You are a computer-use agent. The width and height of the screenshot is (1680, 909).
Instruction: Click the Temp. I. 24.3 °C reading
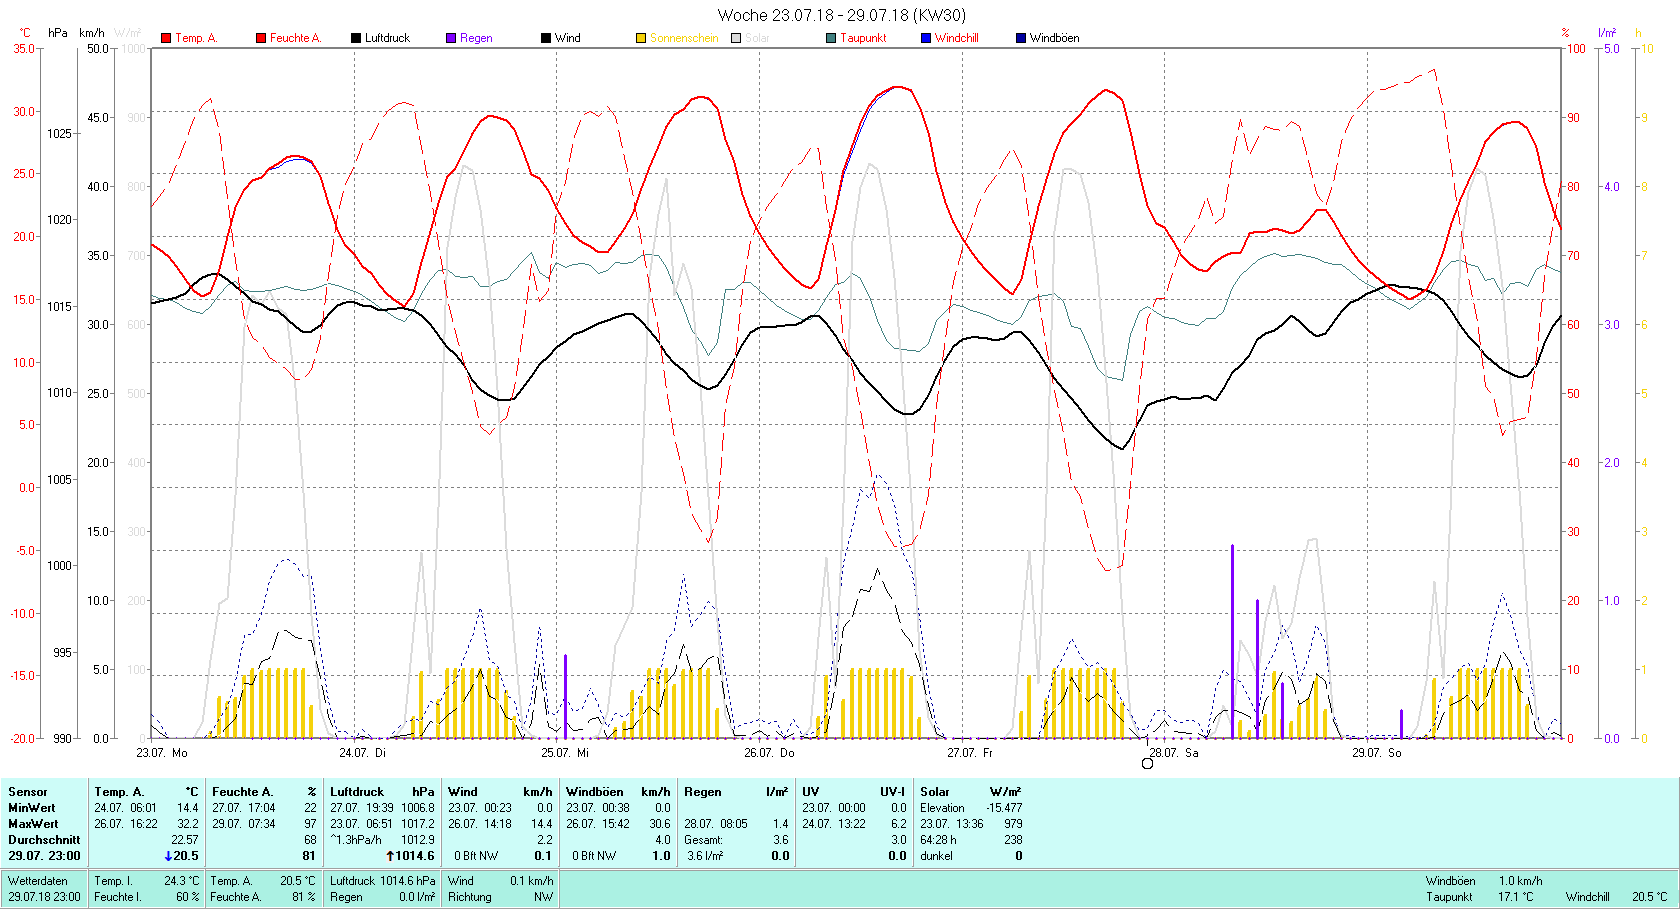[147, 881]
